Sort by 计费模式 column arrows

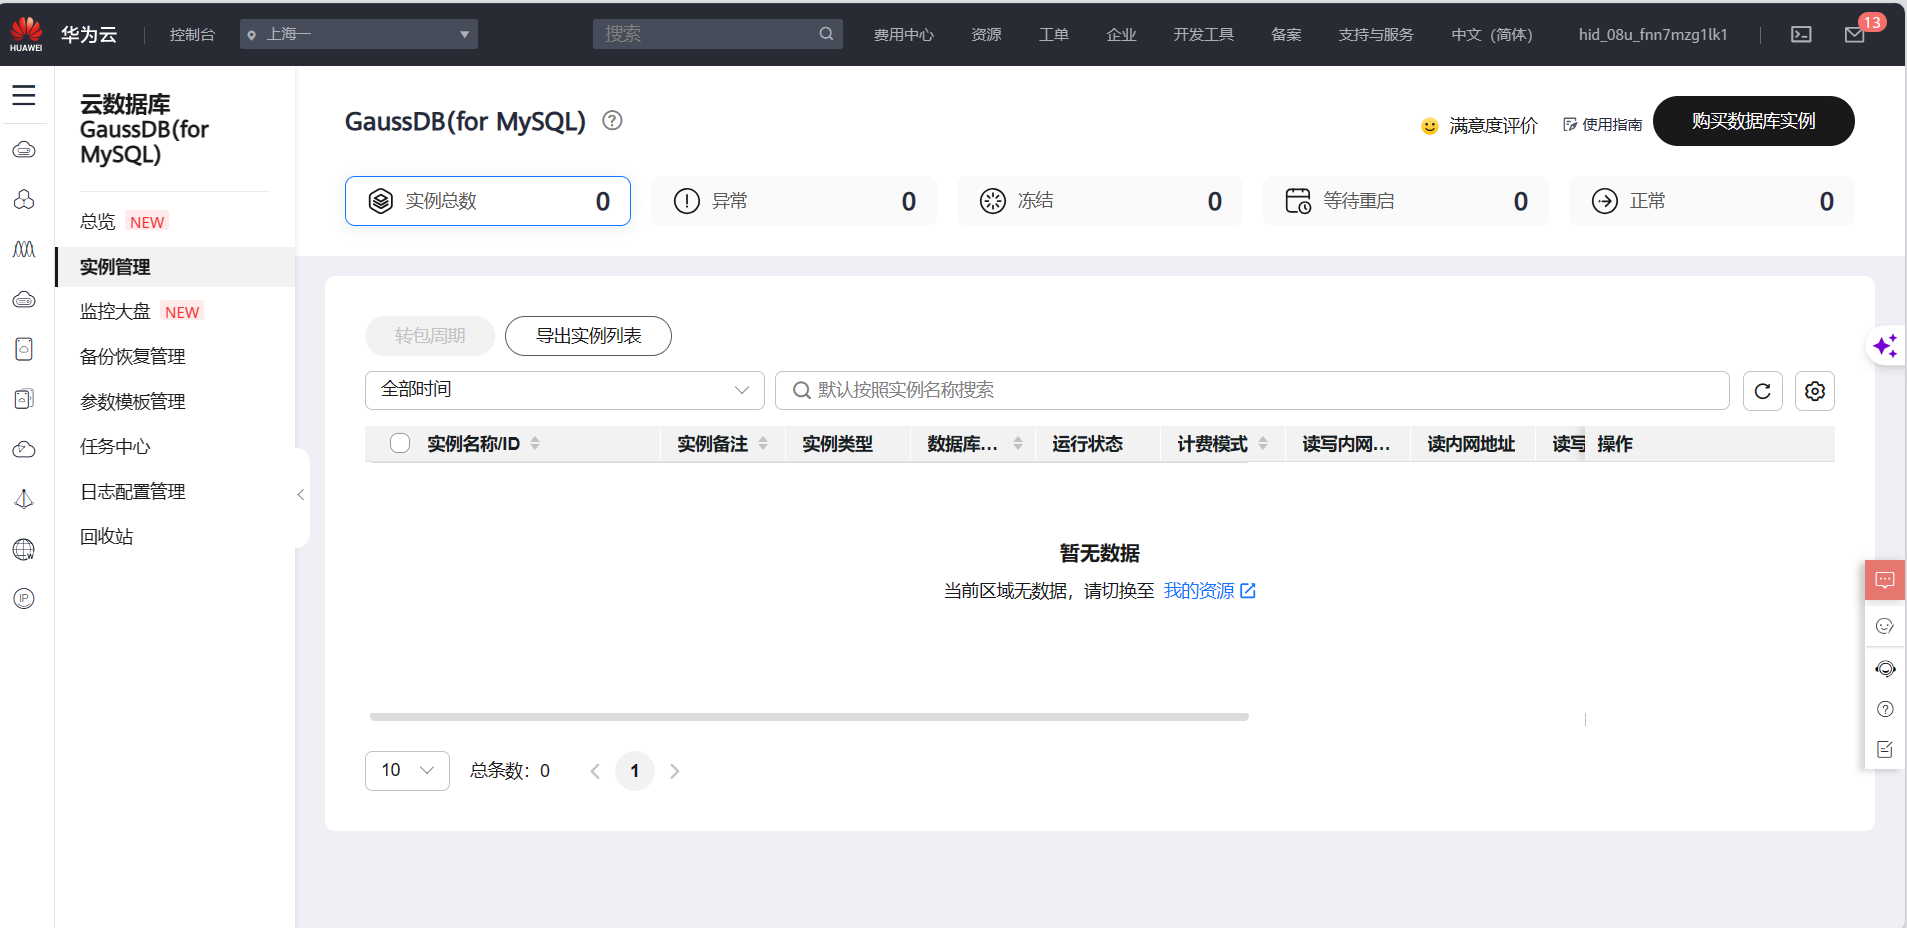pyautogui.click(x=1263, y=443)
